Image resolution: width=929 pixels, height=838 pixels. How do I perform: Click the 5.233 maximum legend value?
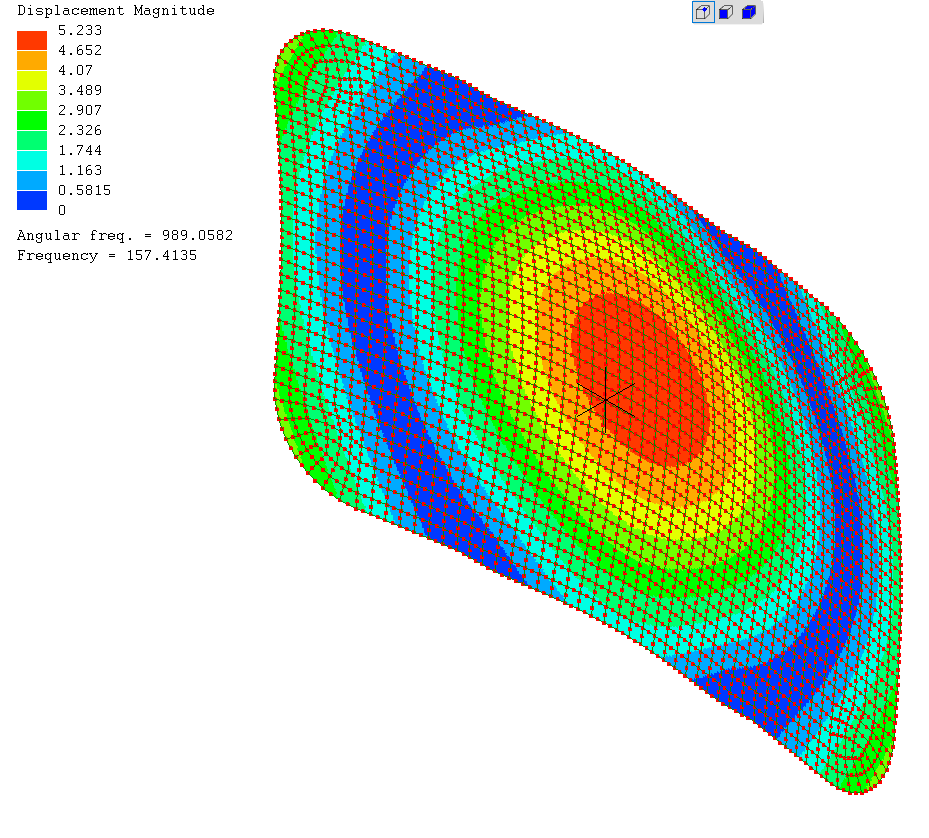(80, 30)
